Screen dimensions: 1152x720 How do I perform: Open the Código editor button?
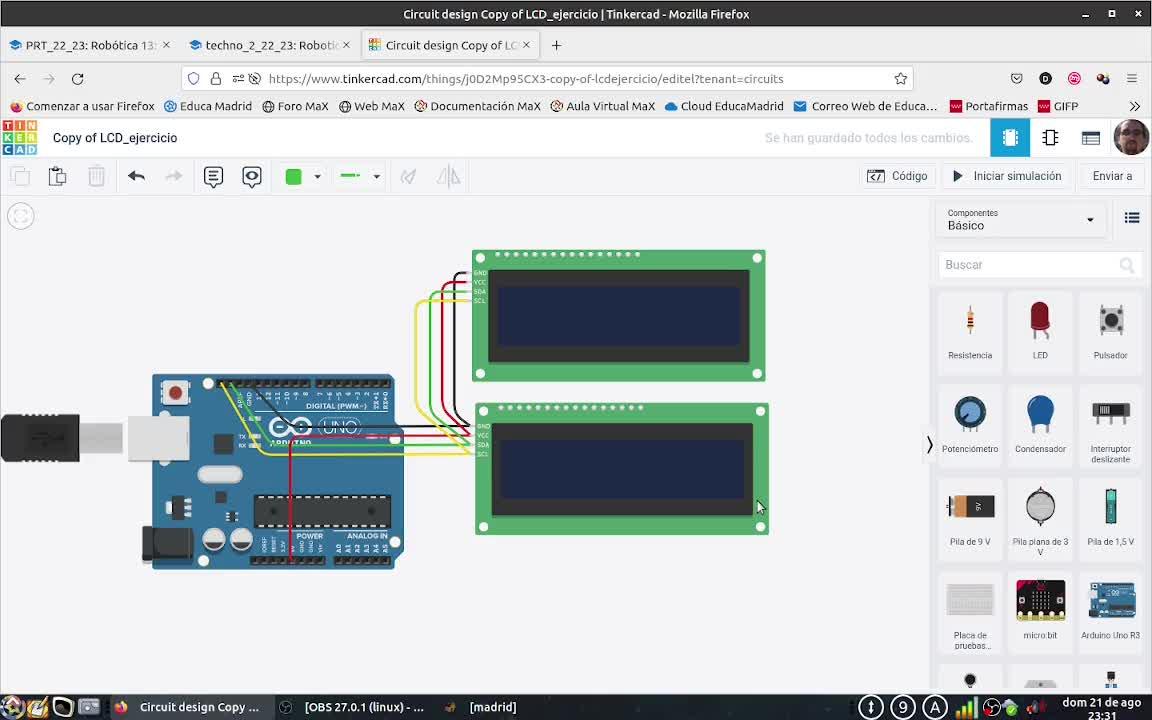[x=897, y=176]
